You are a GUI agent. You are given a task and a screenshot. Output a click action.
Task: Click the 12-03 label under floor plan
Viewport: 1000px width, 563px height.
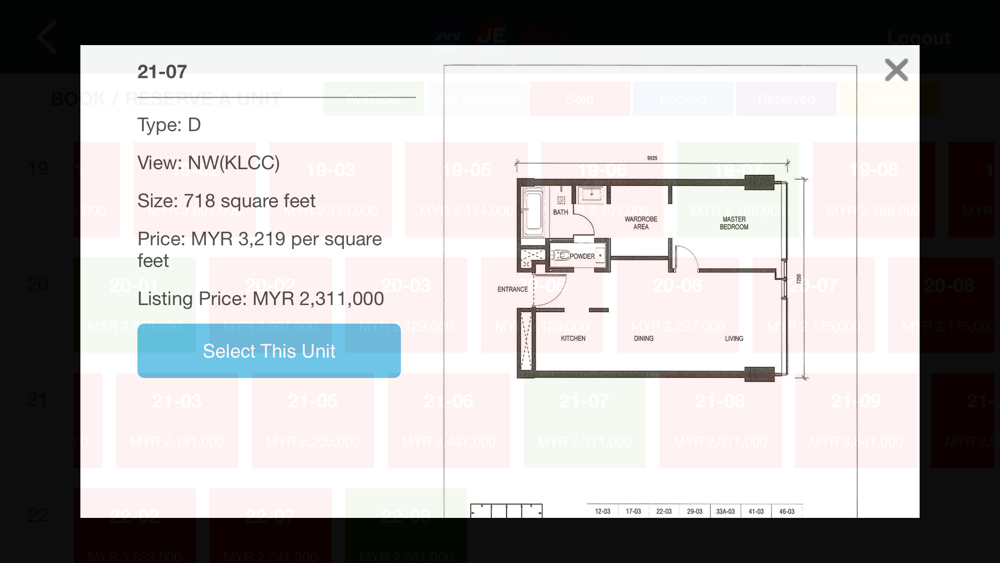603,511
